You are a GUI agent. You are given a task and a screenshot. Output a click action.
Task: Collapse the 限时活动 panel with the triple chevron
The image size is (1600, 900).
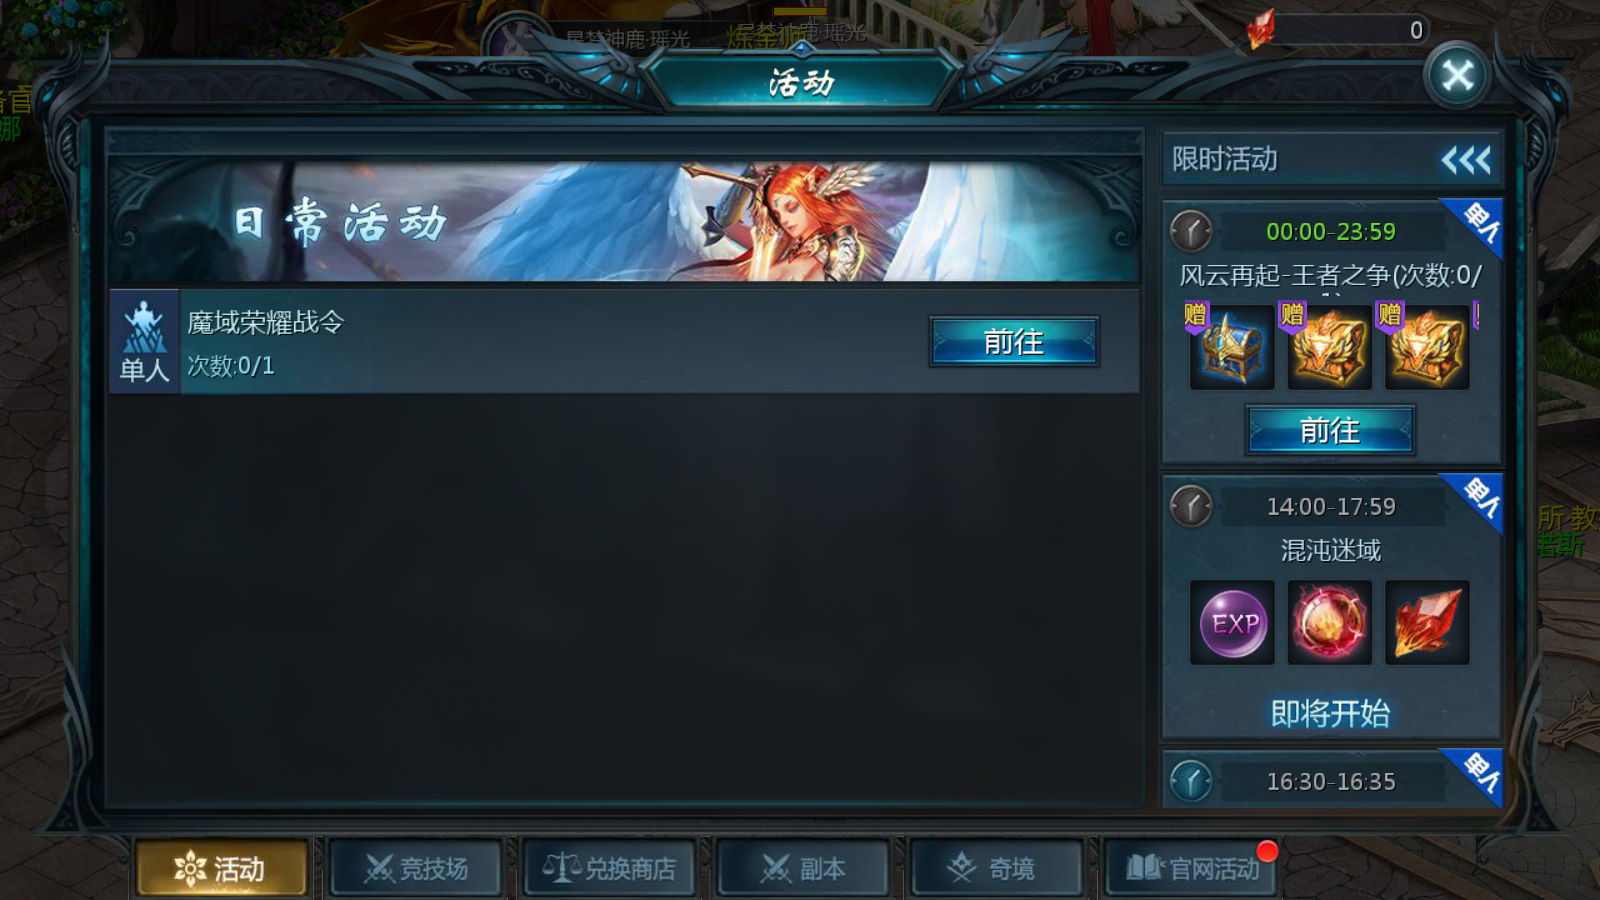[1466, 160]
